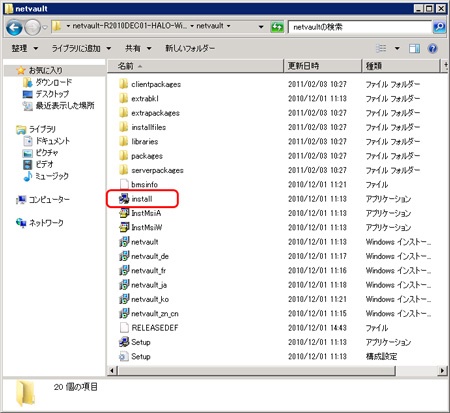
Task: Open the ライブラリに追加 menu
Action: pos(81,48)
